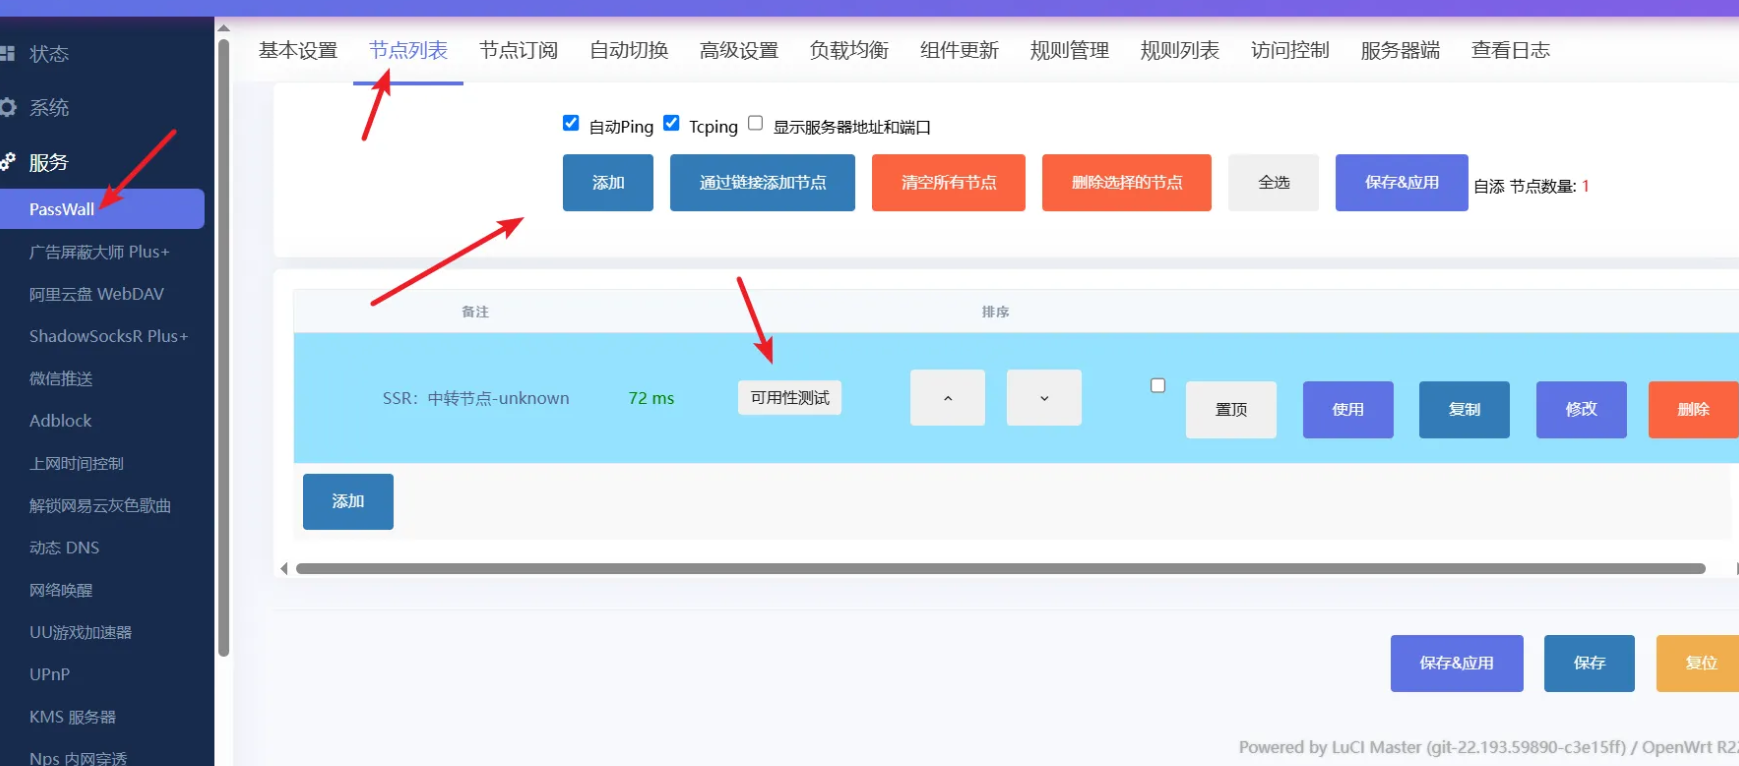The image size is (1739, 766).
Task: Uncheck the Tcping checkbox
Action: [x=671, y=123]
